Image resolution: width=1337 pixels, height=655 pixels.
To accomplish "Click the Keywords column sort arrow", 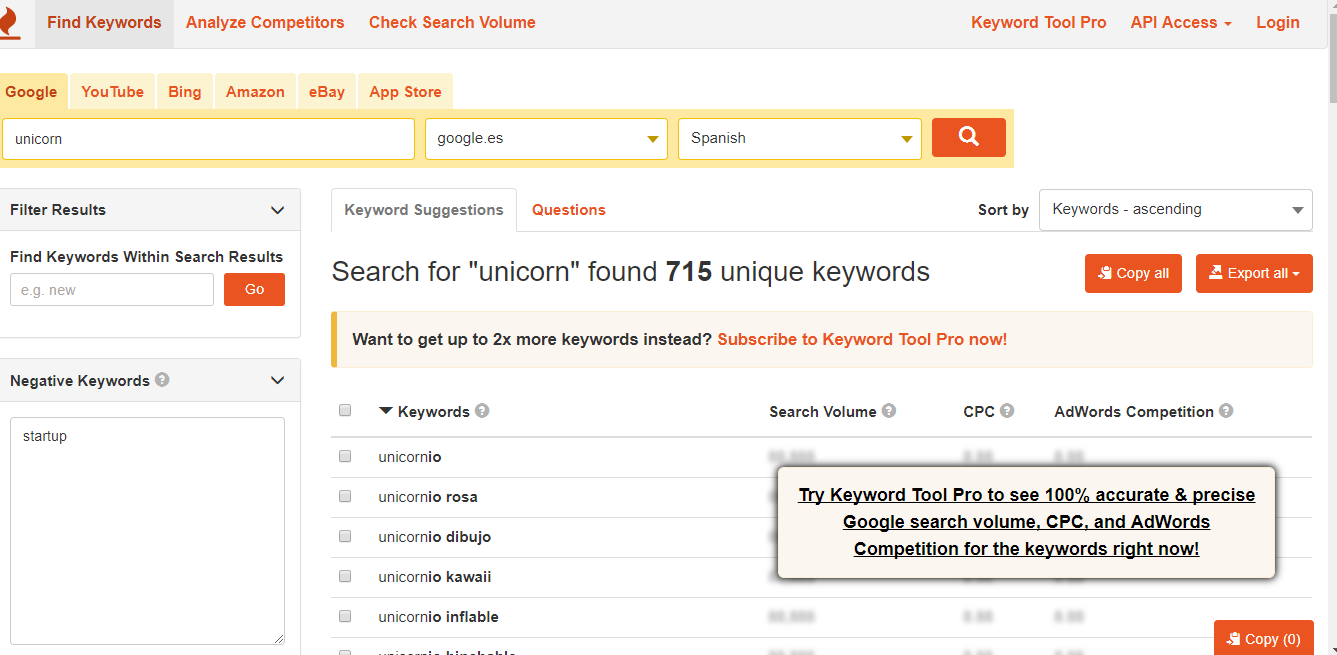I will 386,411.
